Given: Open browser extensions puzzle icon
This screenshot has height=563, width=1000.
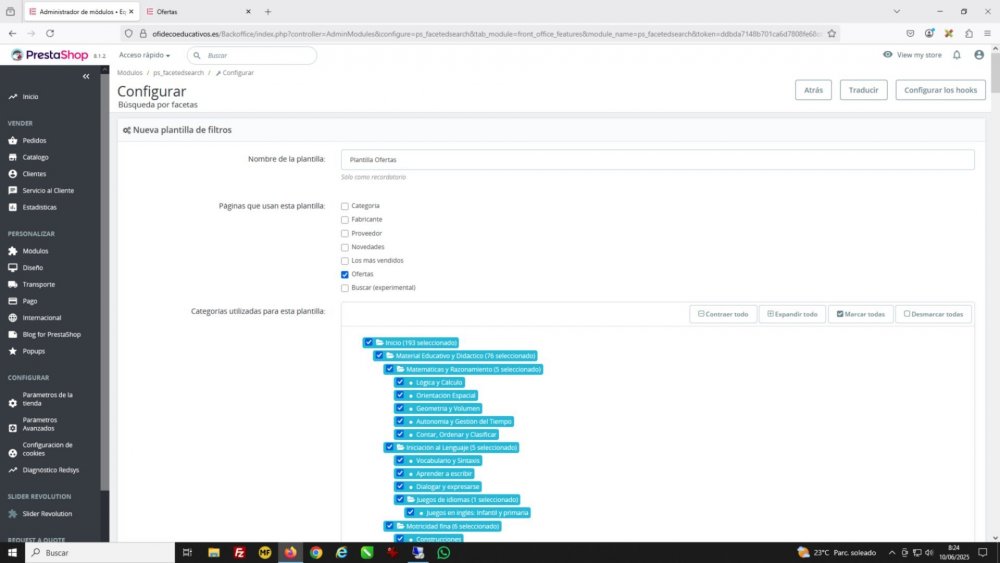Looking at the screenshot, I should point(969,34).
